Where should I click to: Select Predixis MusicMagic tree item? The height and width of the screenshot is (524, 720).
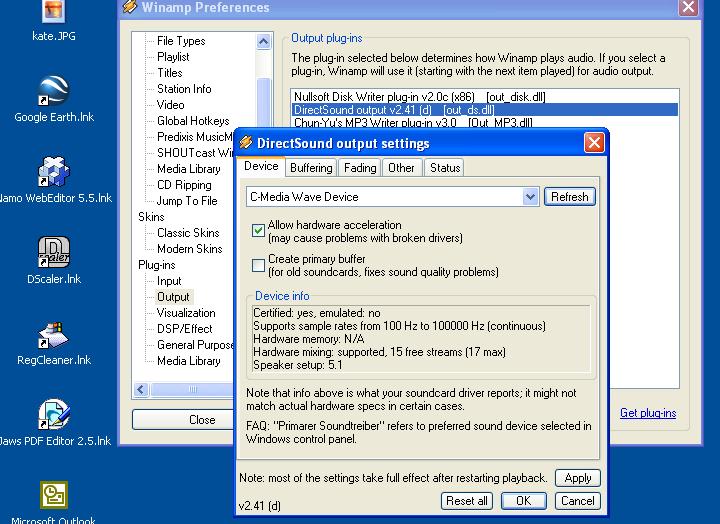195,137
